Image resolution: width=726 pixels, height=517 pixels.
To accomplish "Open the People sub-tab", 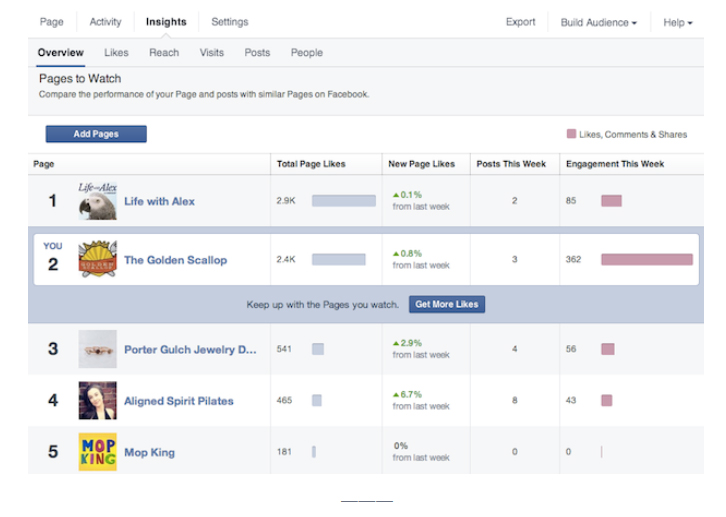I will 307,53.
